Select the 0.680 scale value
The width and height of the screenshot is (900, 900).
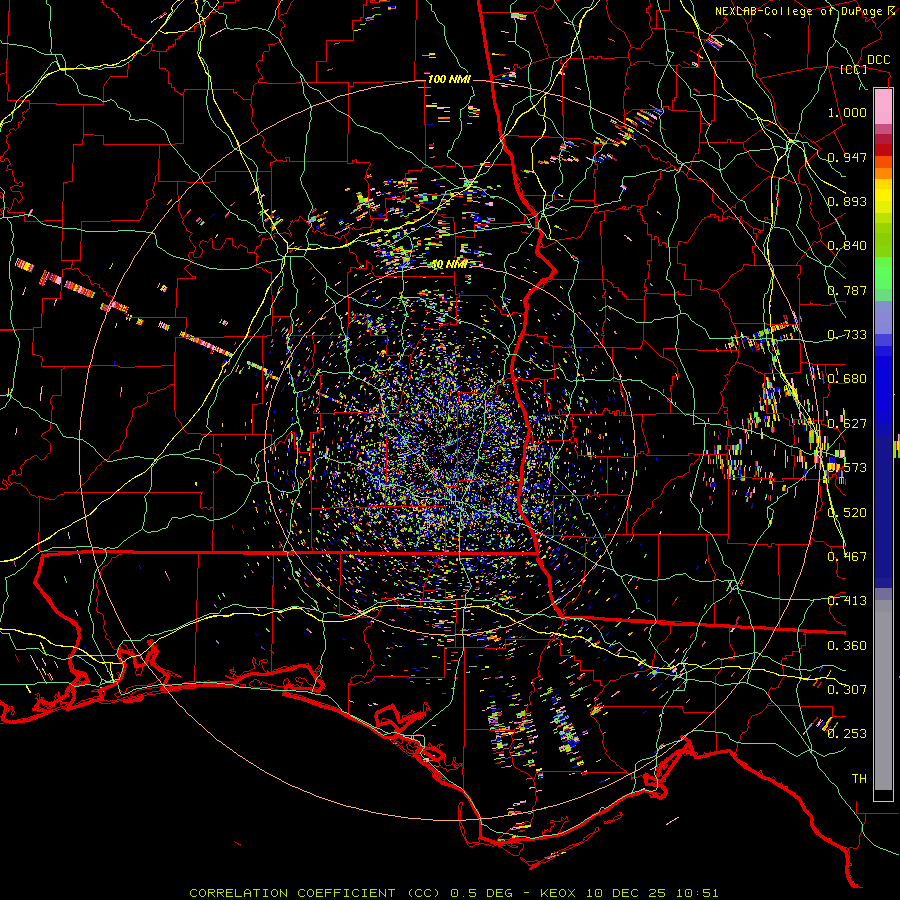[847, 379]
